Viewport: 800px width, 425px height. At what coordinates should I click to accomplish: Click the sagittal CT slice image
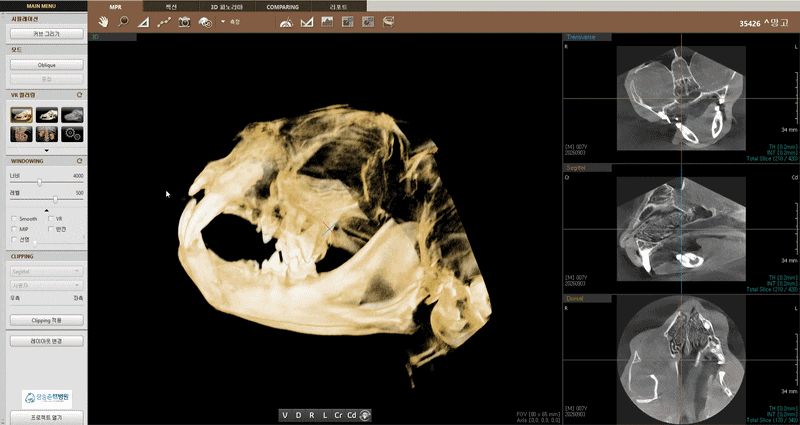pyautogui.click(x=681, y=229)
